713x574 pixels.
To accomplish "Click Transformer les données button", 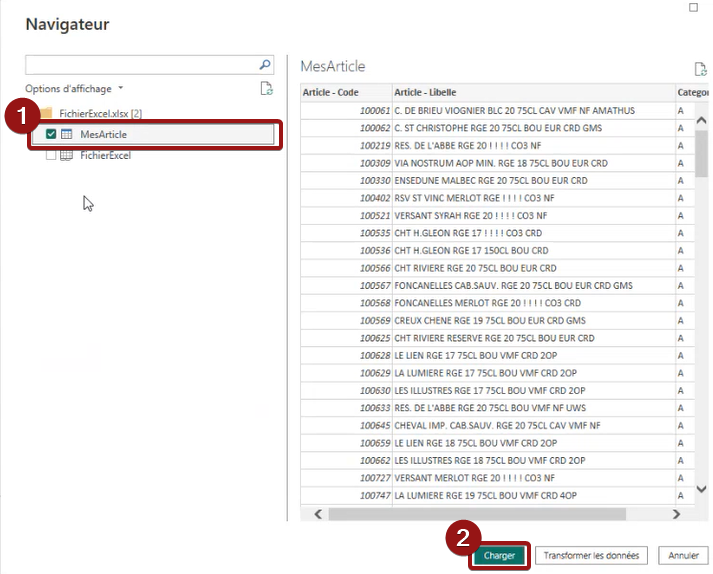I will [592, 555].
